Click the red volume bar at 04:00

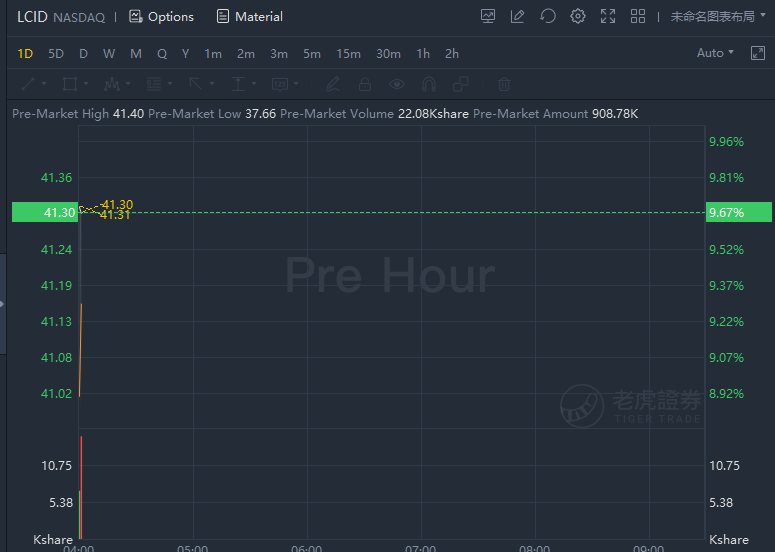[81, 487]
